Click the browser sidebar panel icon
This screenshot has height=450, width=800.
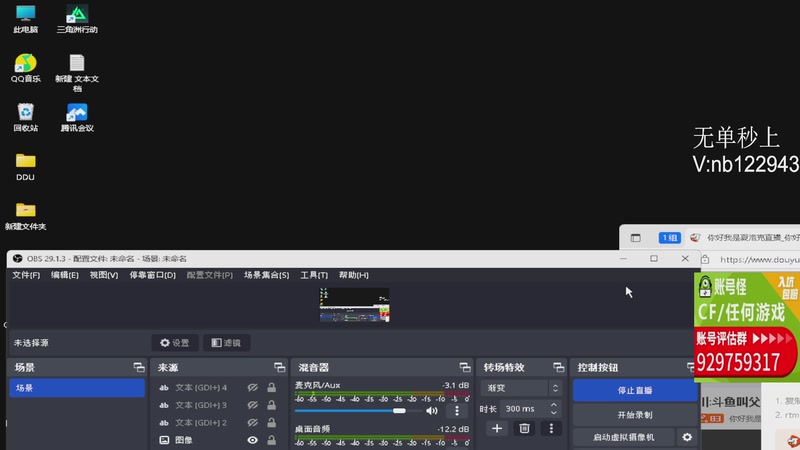635,238
